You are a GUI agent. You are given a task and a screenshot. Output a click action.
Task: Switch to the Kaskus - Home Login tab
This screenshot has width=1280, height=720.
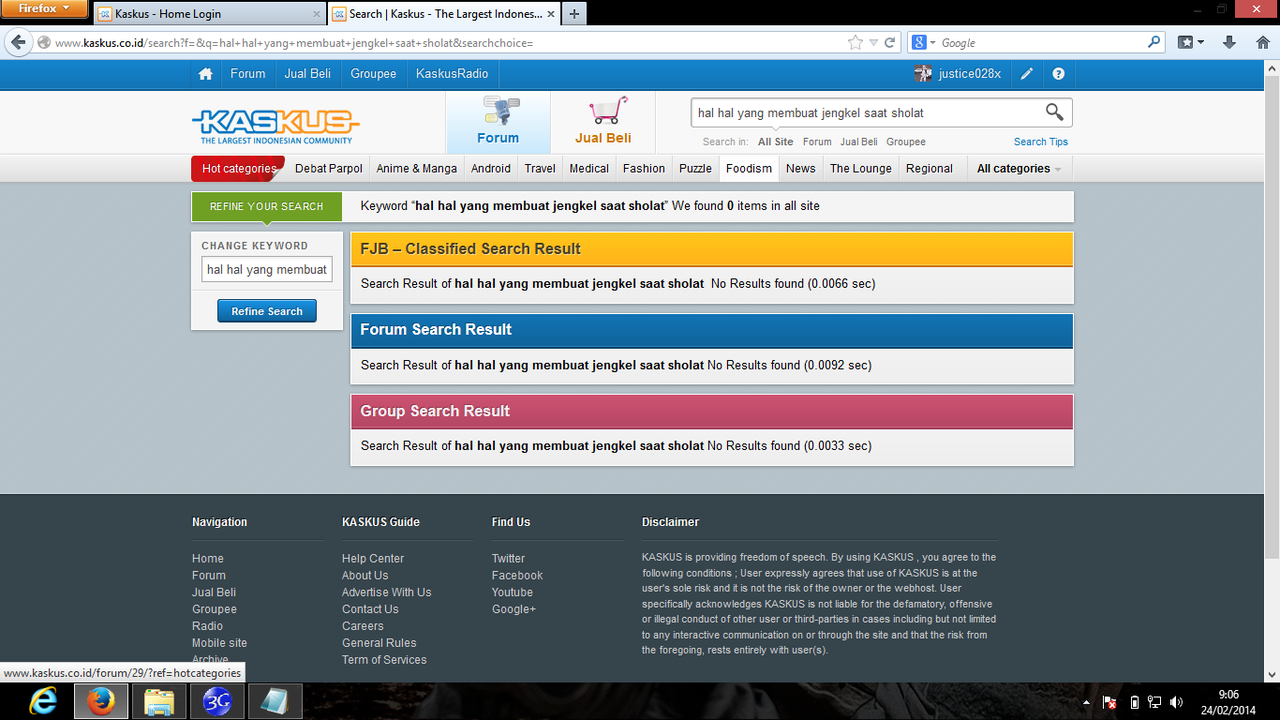tap(210, 14)
